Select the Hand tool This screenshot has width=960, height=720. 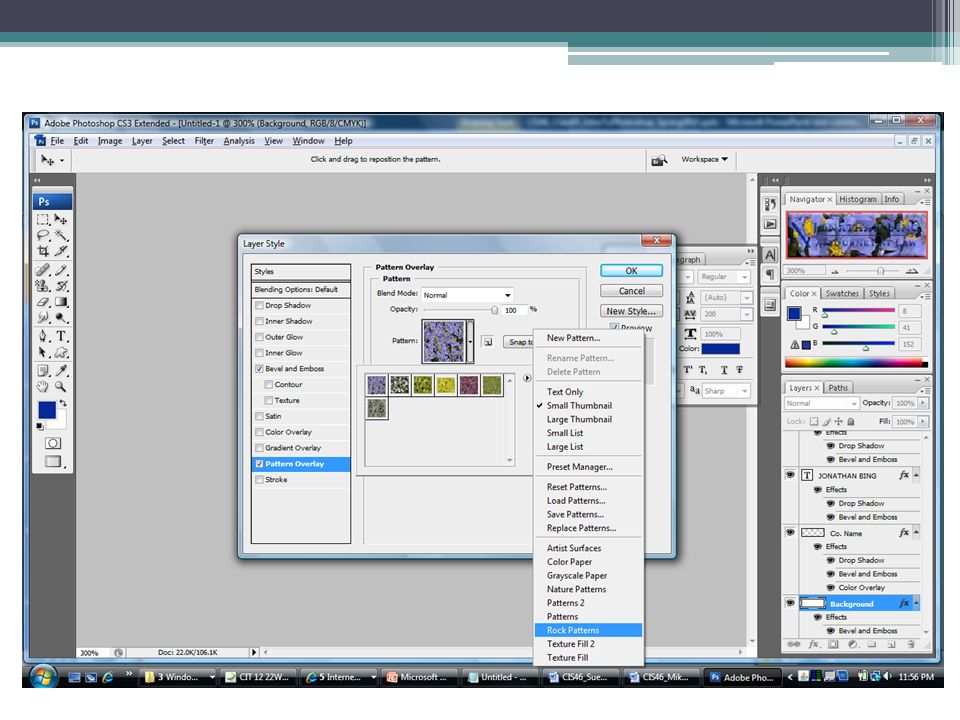click(x=43, y=386)
